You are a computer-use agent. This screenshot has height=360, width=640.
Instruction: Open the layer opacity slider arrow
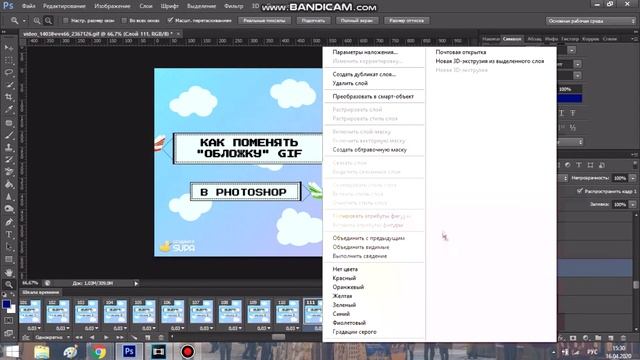click(x=633, y=178)
